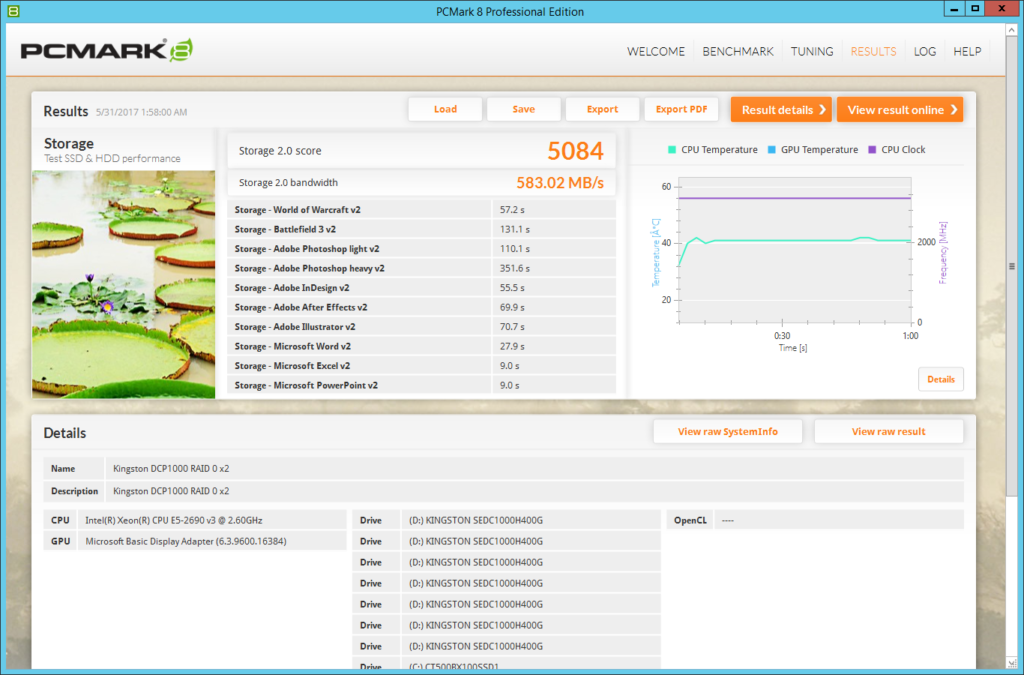Export results with Export PDF
Screen dimensions: 1024x675
click(681, 110)
